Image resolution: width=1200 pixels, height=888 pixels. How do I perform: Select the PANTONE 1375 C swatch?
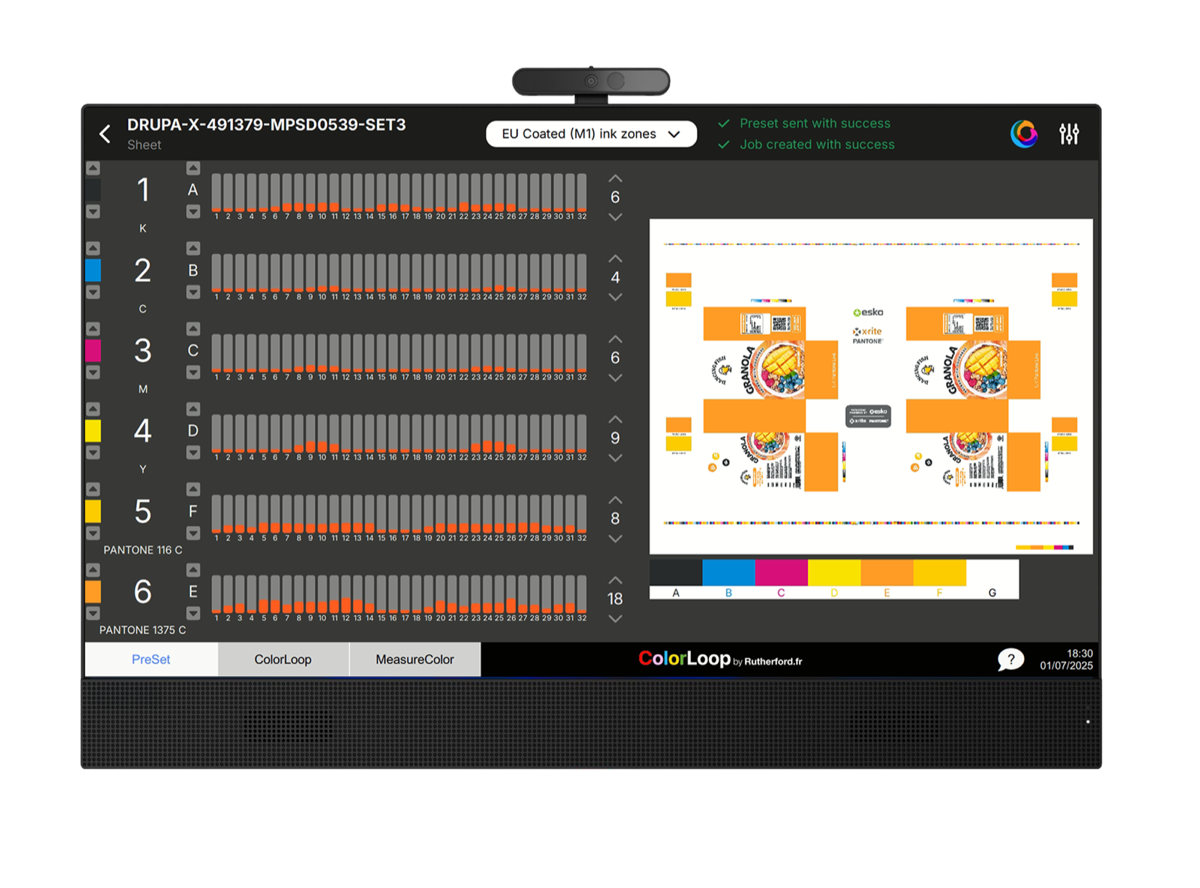tap(93, 592)
